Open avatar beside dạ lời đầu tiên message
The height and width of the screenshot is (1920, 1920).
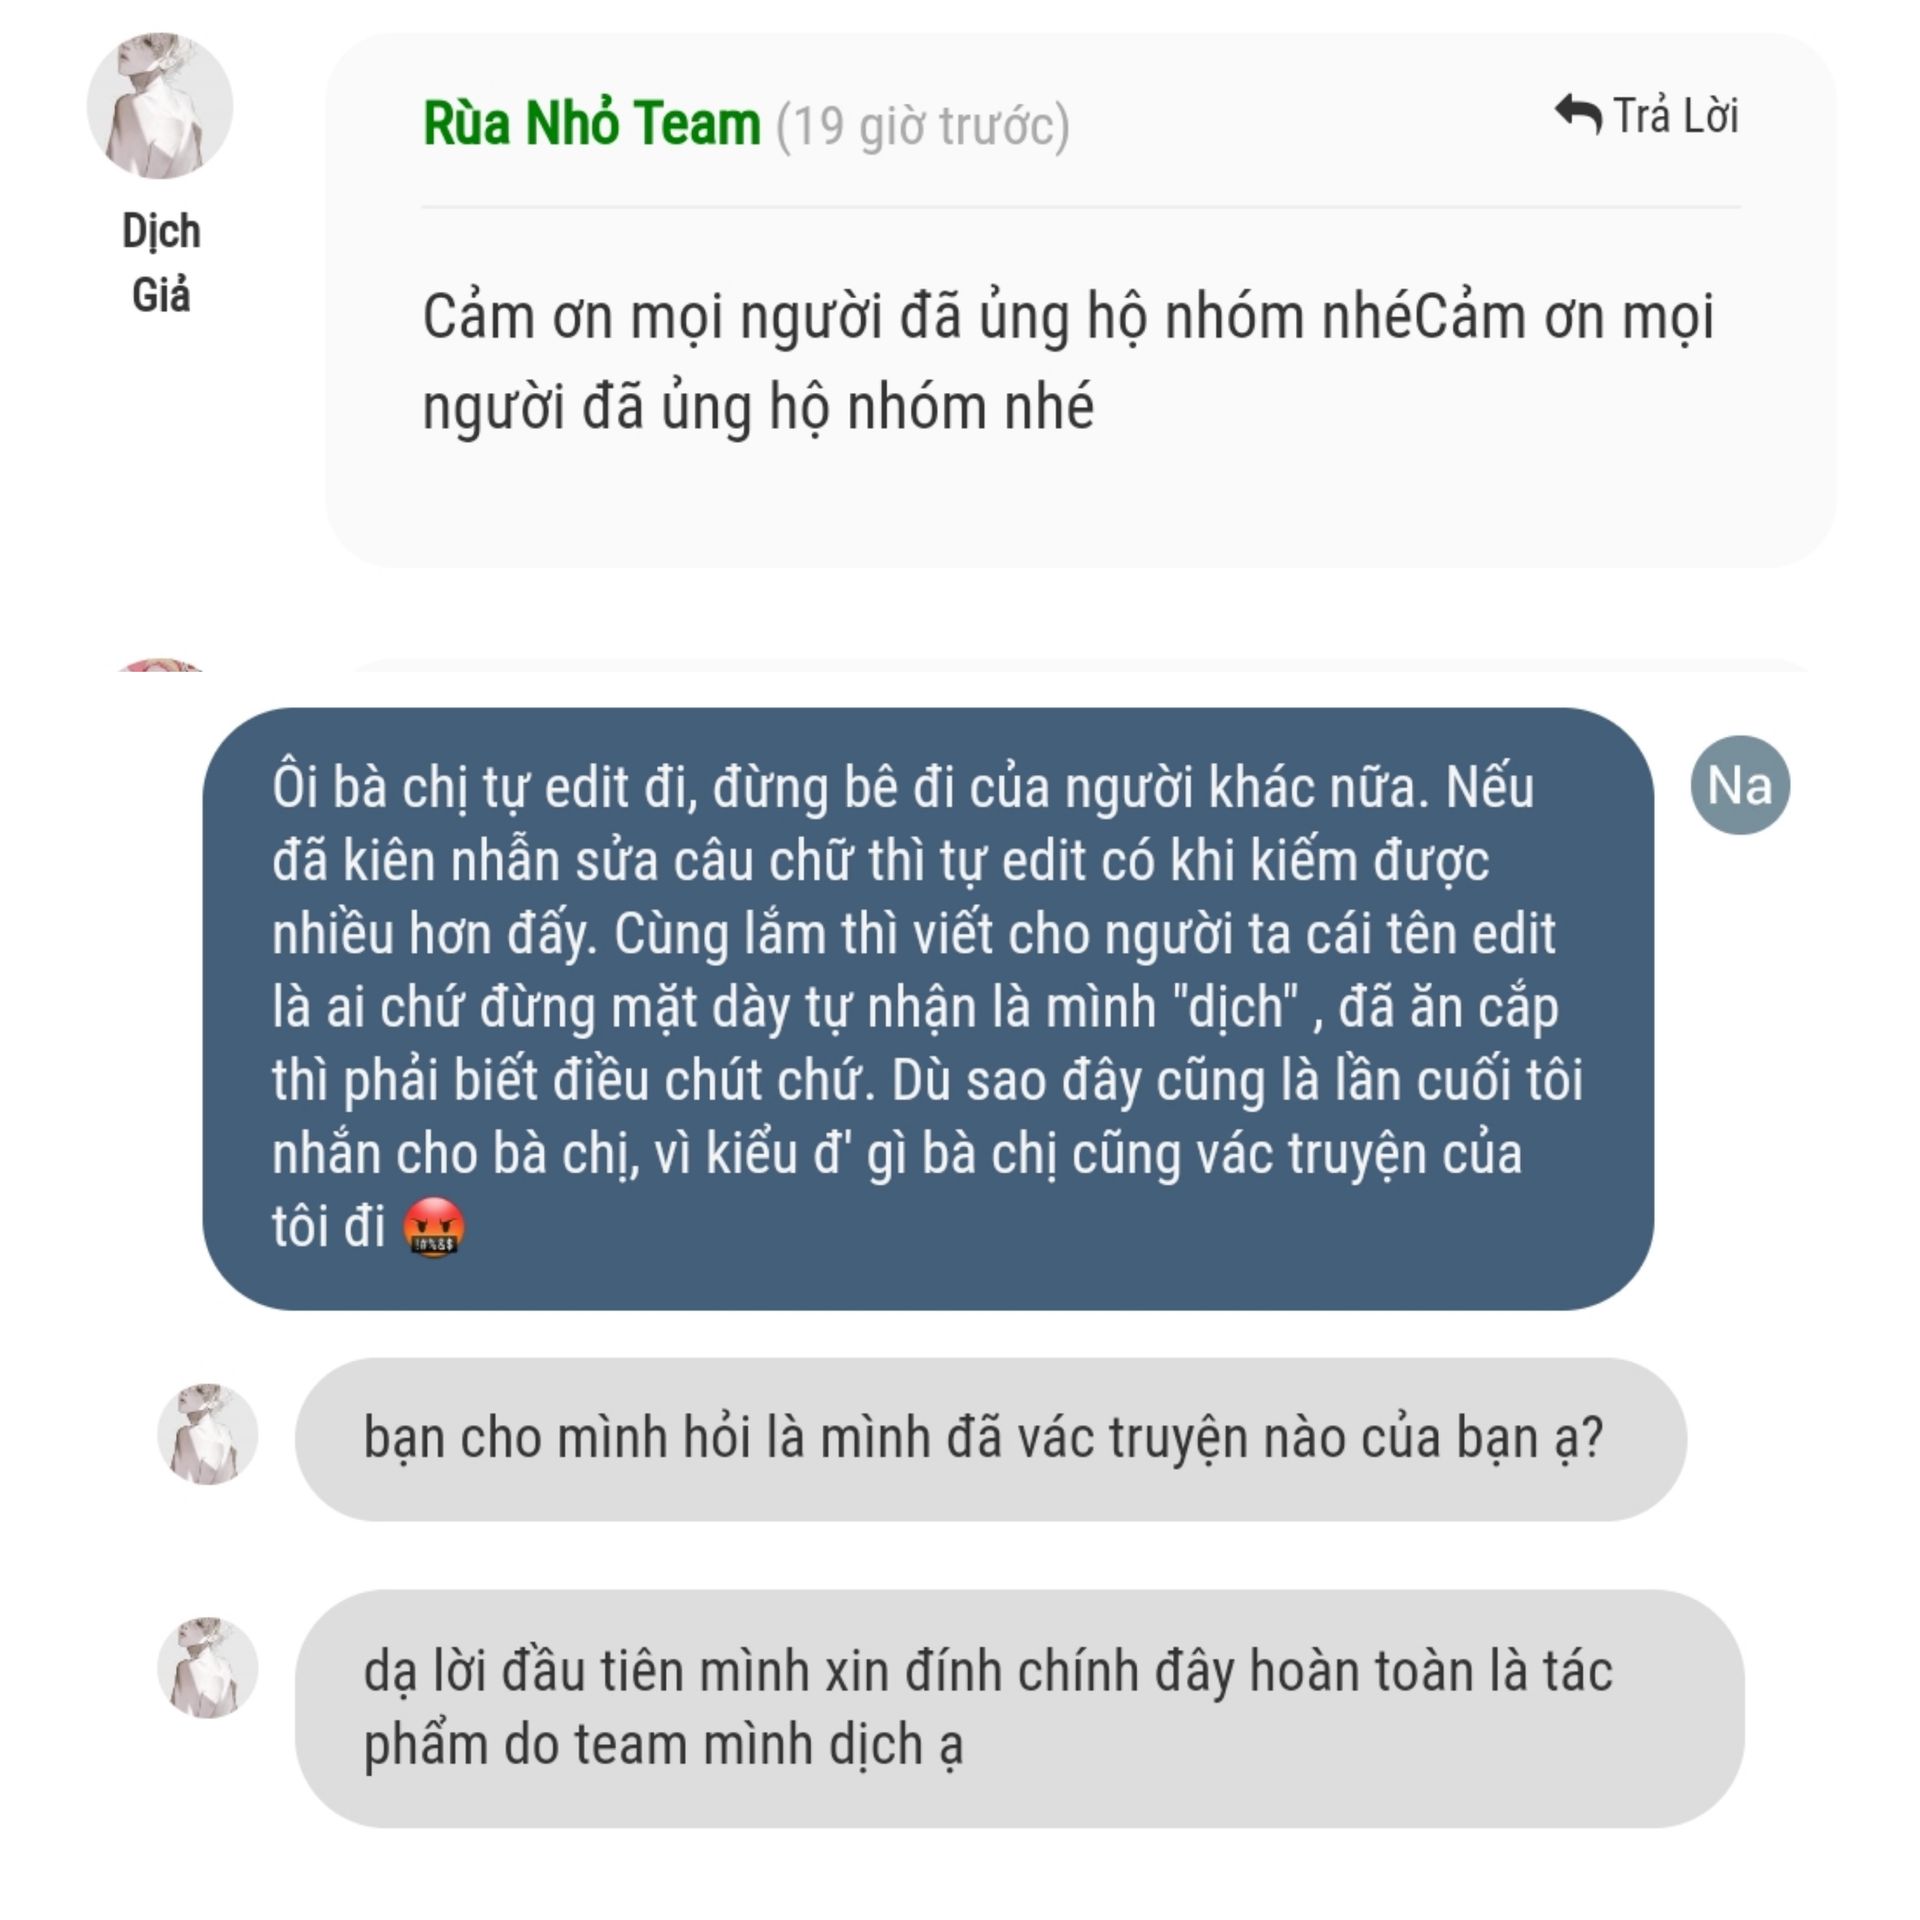(208, 1667)
